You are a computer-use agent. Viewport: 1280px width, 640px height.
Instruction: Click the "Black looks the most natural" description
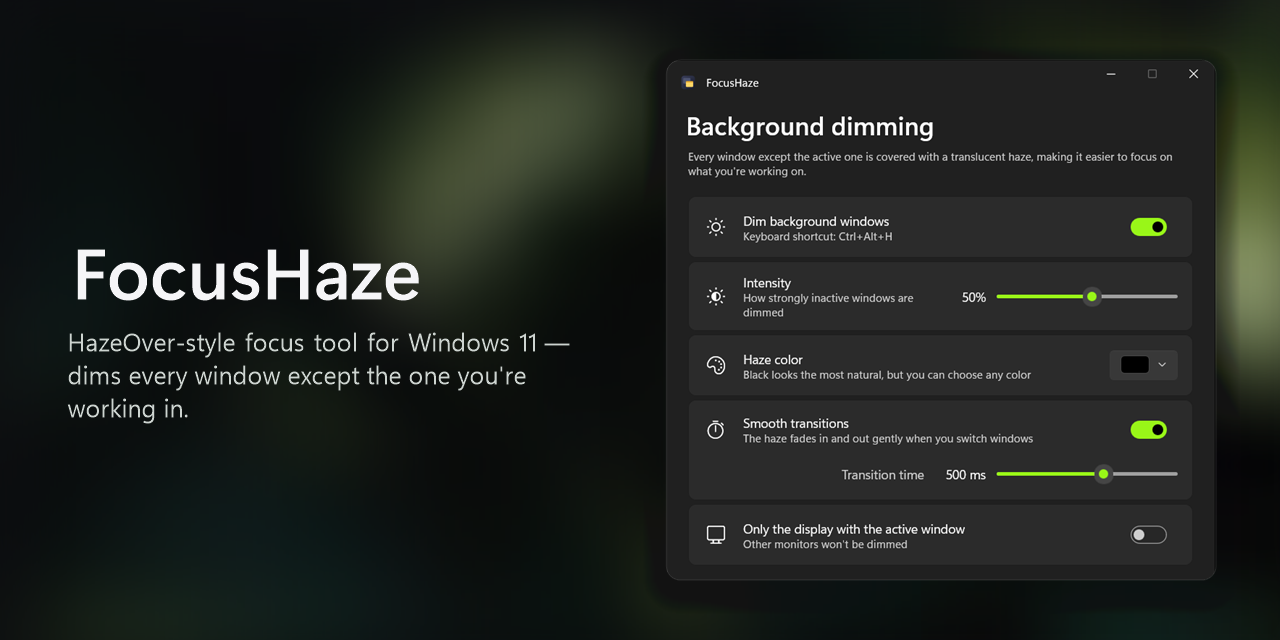[x=887, y=375]
